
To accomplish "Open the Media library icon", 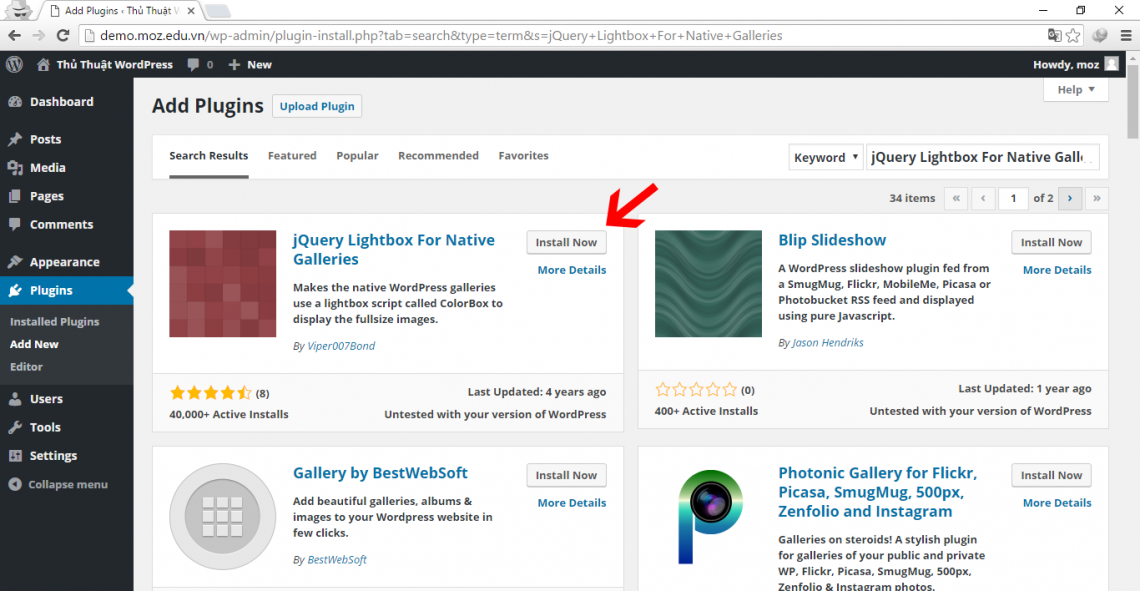I will tap(16, 167).
